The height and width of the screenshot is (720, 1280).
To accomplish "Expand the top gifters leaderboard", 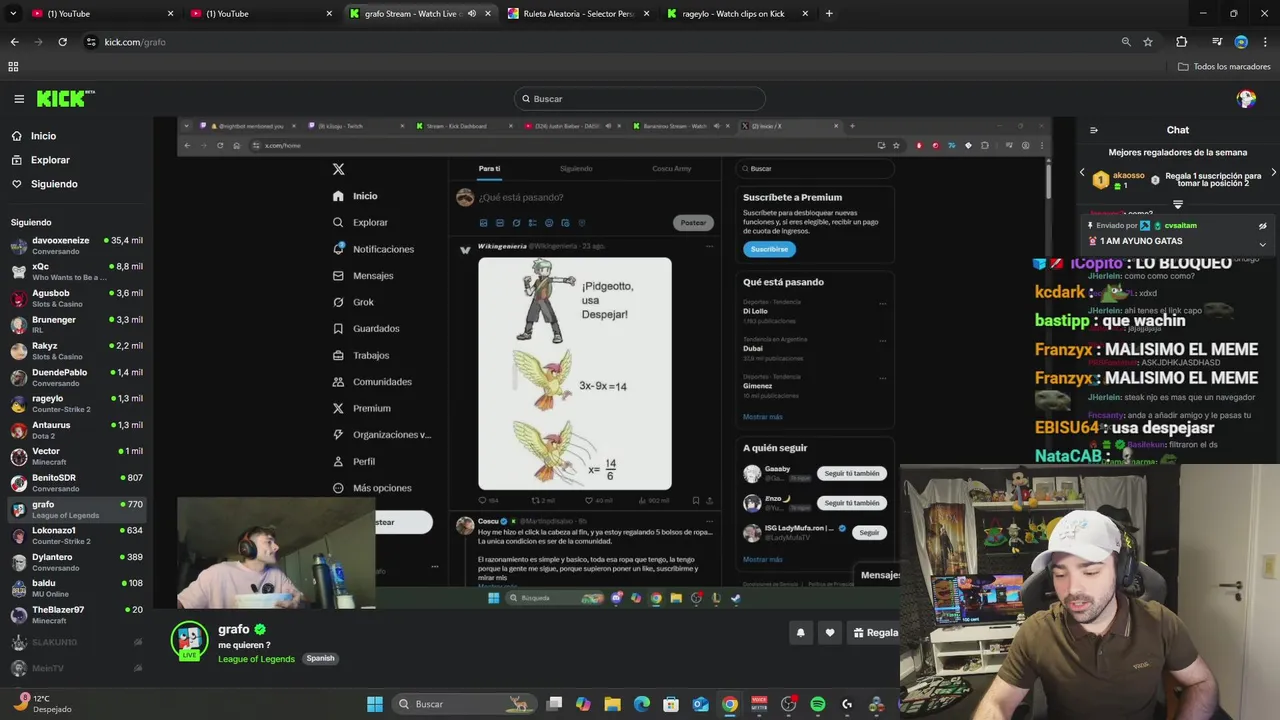I will 1178,204.
